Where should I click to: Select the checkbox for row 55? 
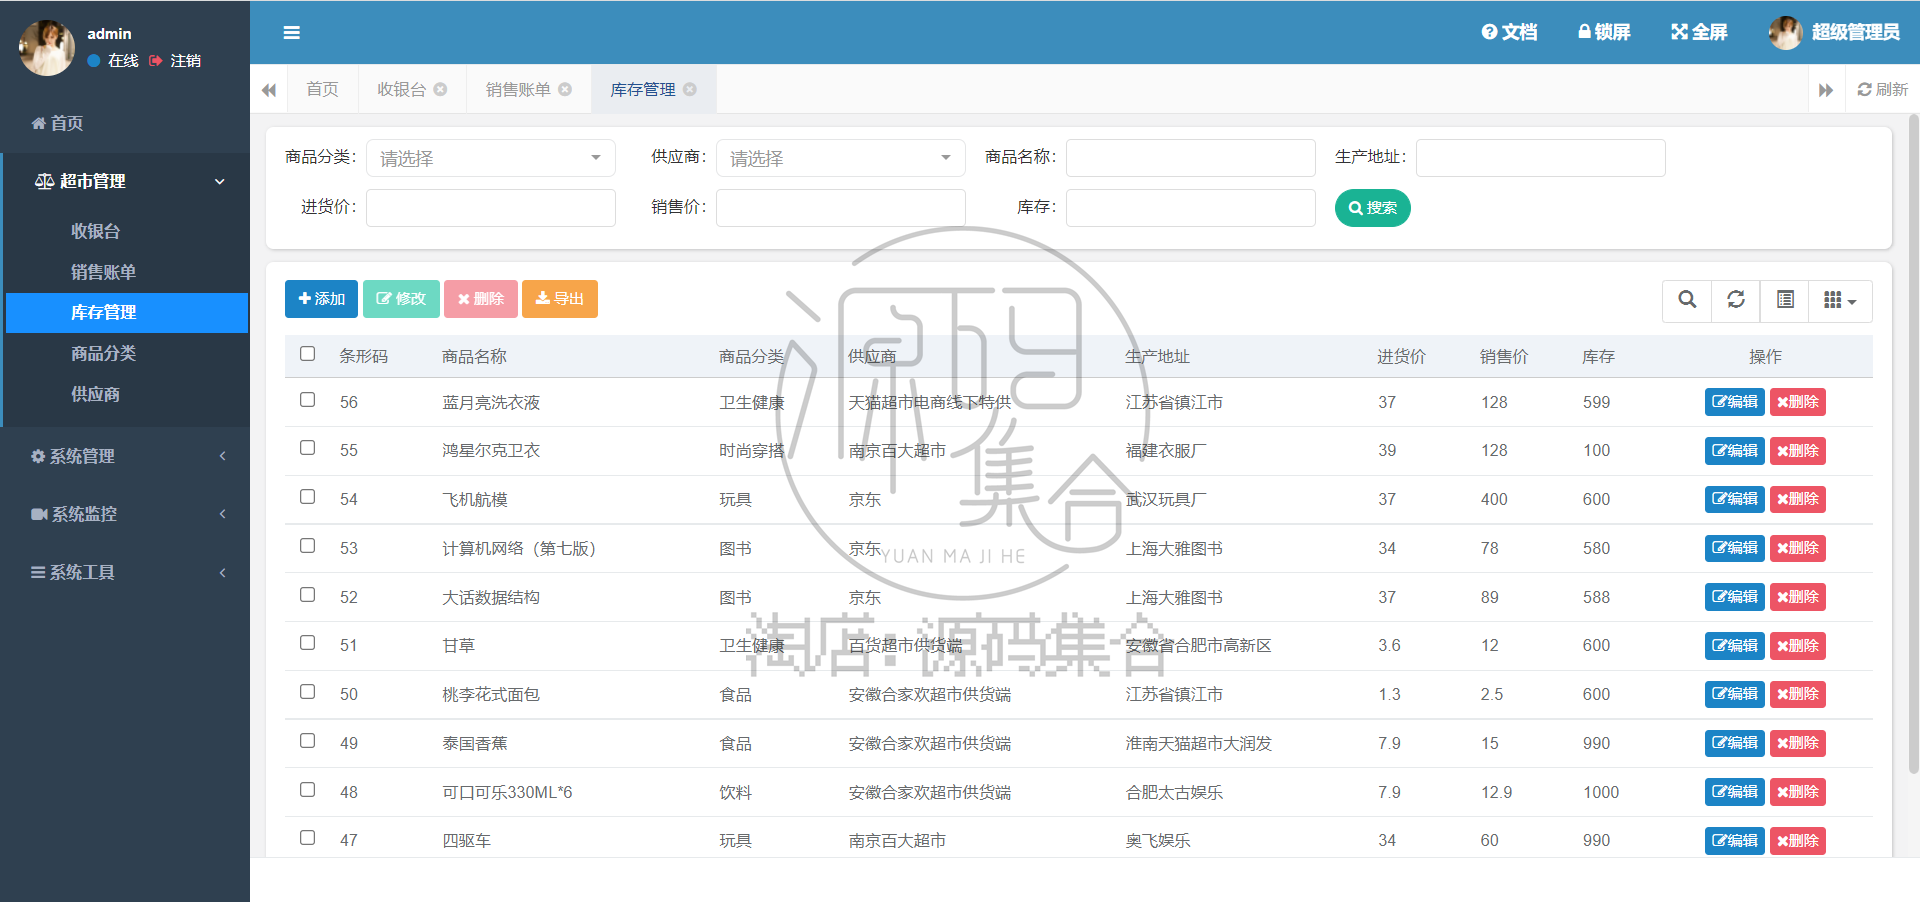click(x=308, y=448)
